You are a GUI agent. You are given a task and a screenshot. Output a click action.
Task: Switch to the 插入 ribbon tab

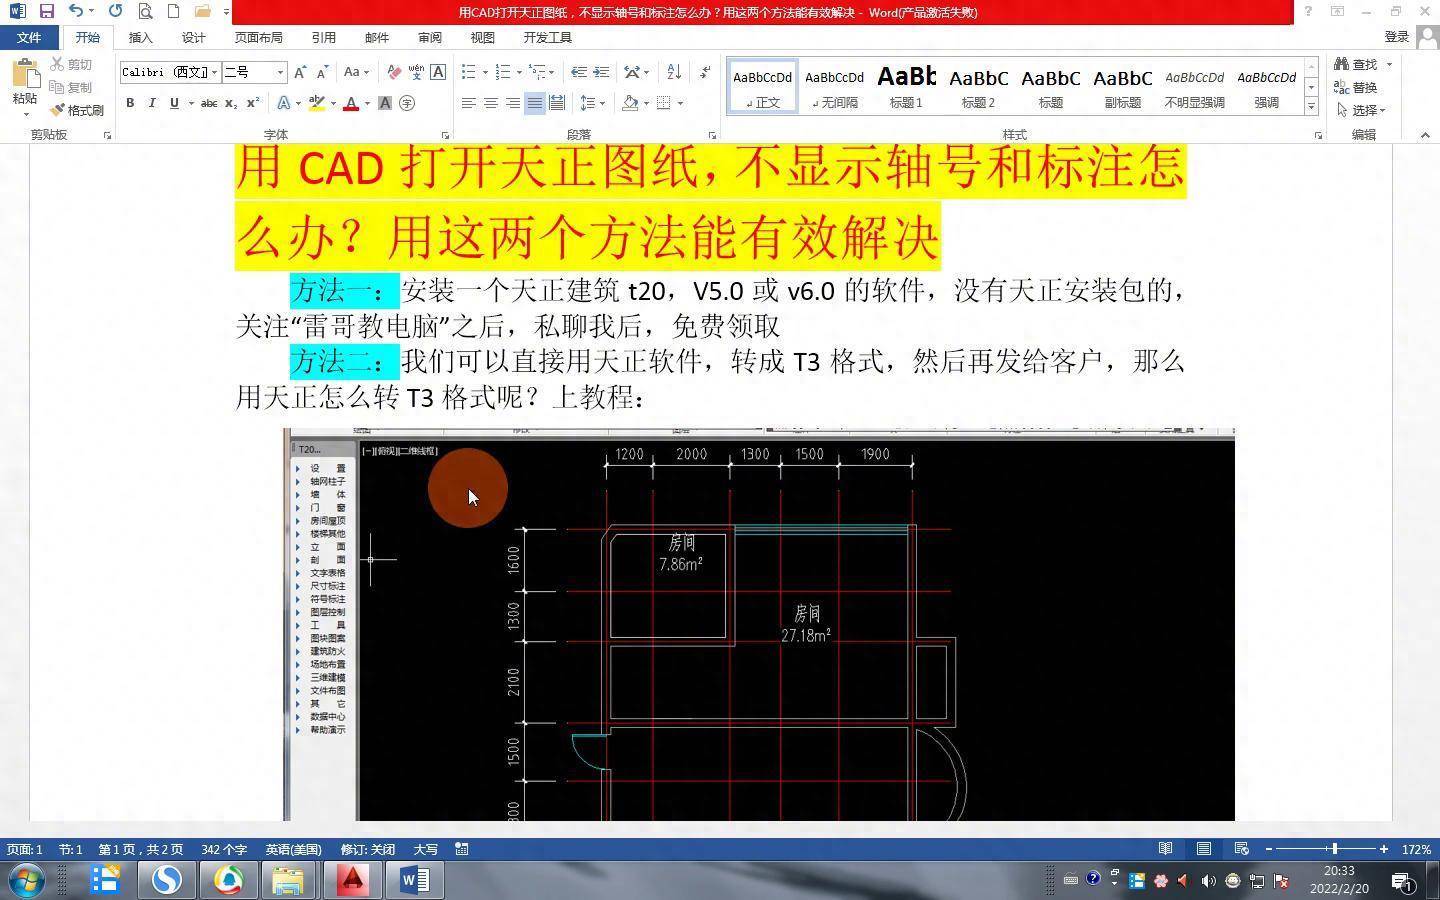[140, 37]
